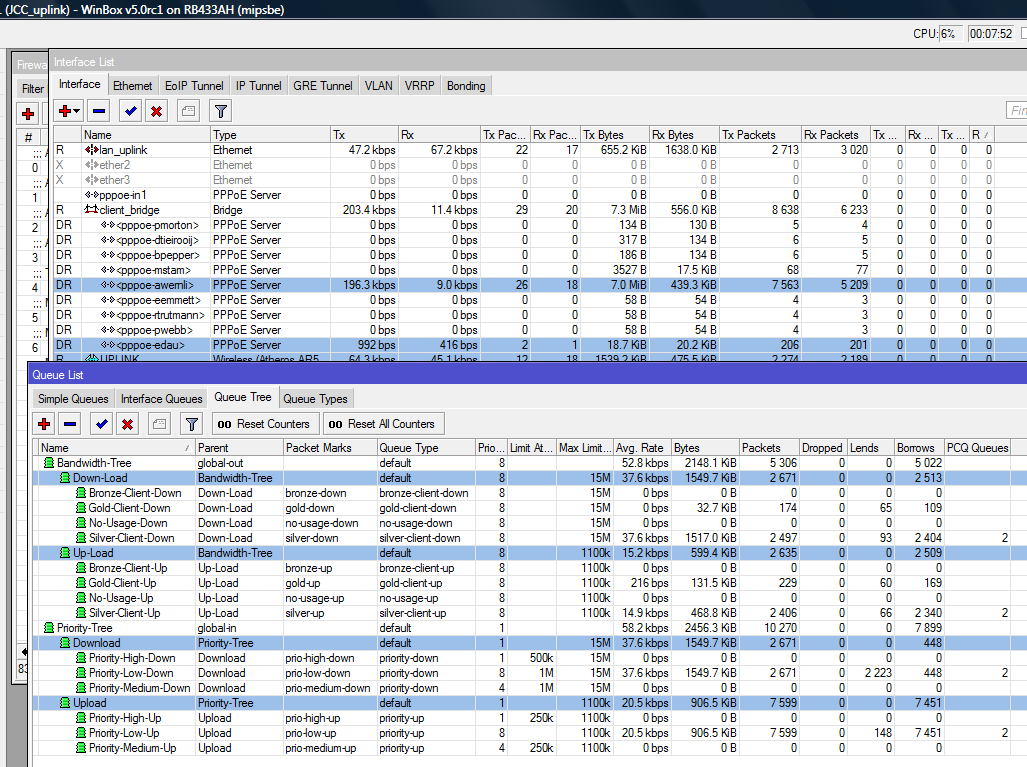Switch to the EoIP Tunnel tab
The image size is (1027, 767).
(194, 86)
